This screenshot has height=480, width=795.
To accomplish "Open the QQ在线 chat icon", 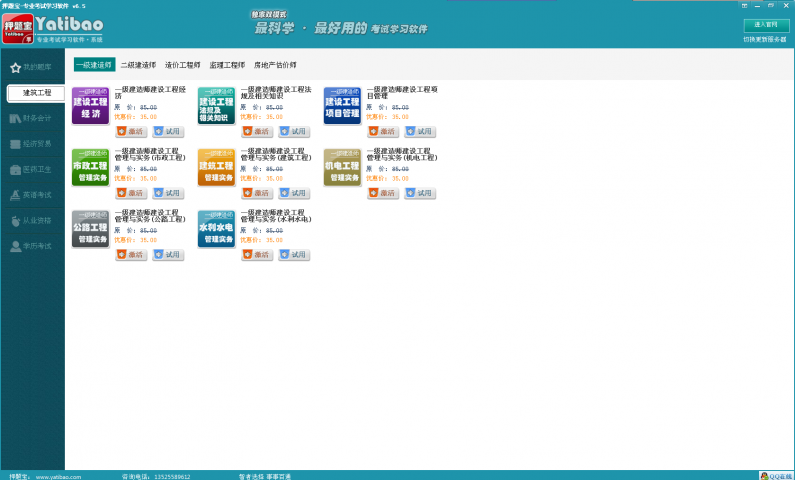I will 776,476.
